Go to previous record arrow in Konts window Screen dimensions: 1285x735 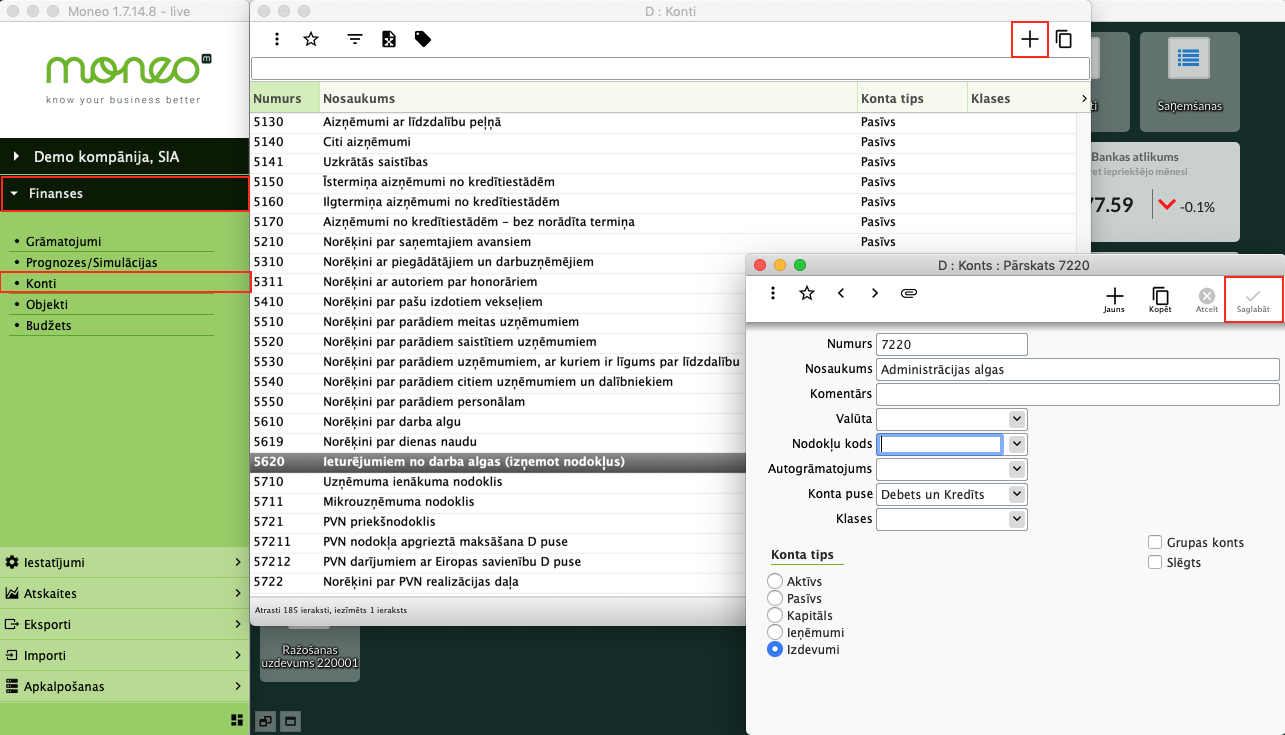click(x=841, y=293)
